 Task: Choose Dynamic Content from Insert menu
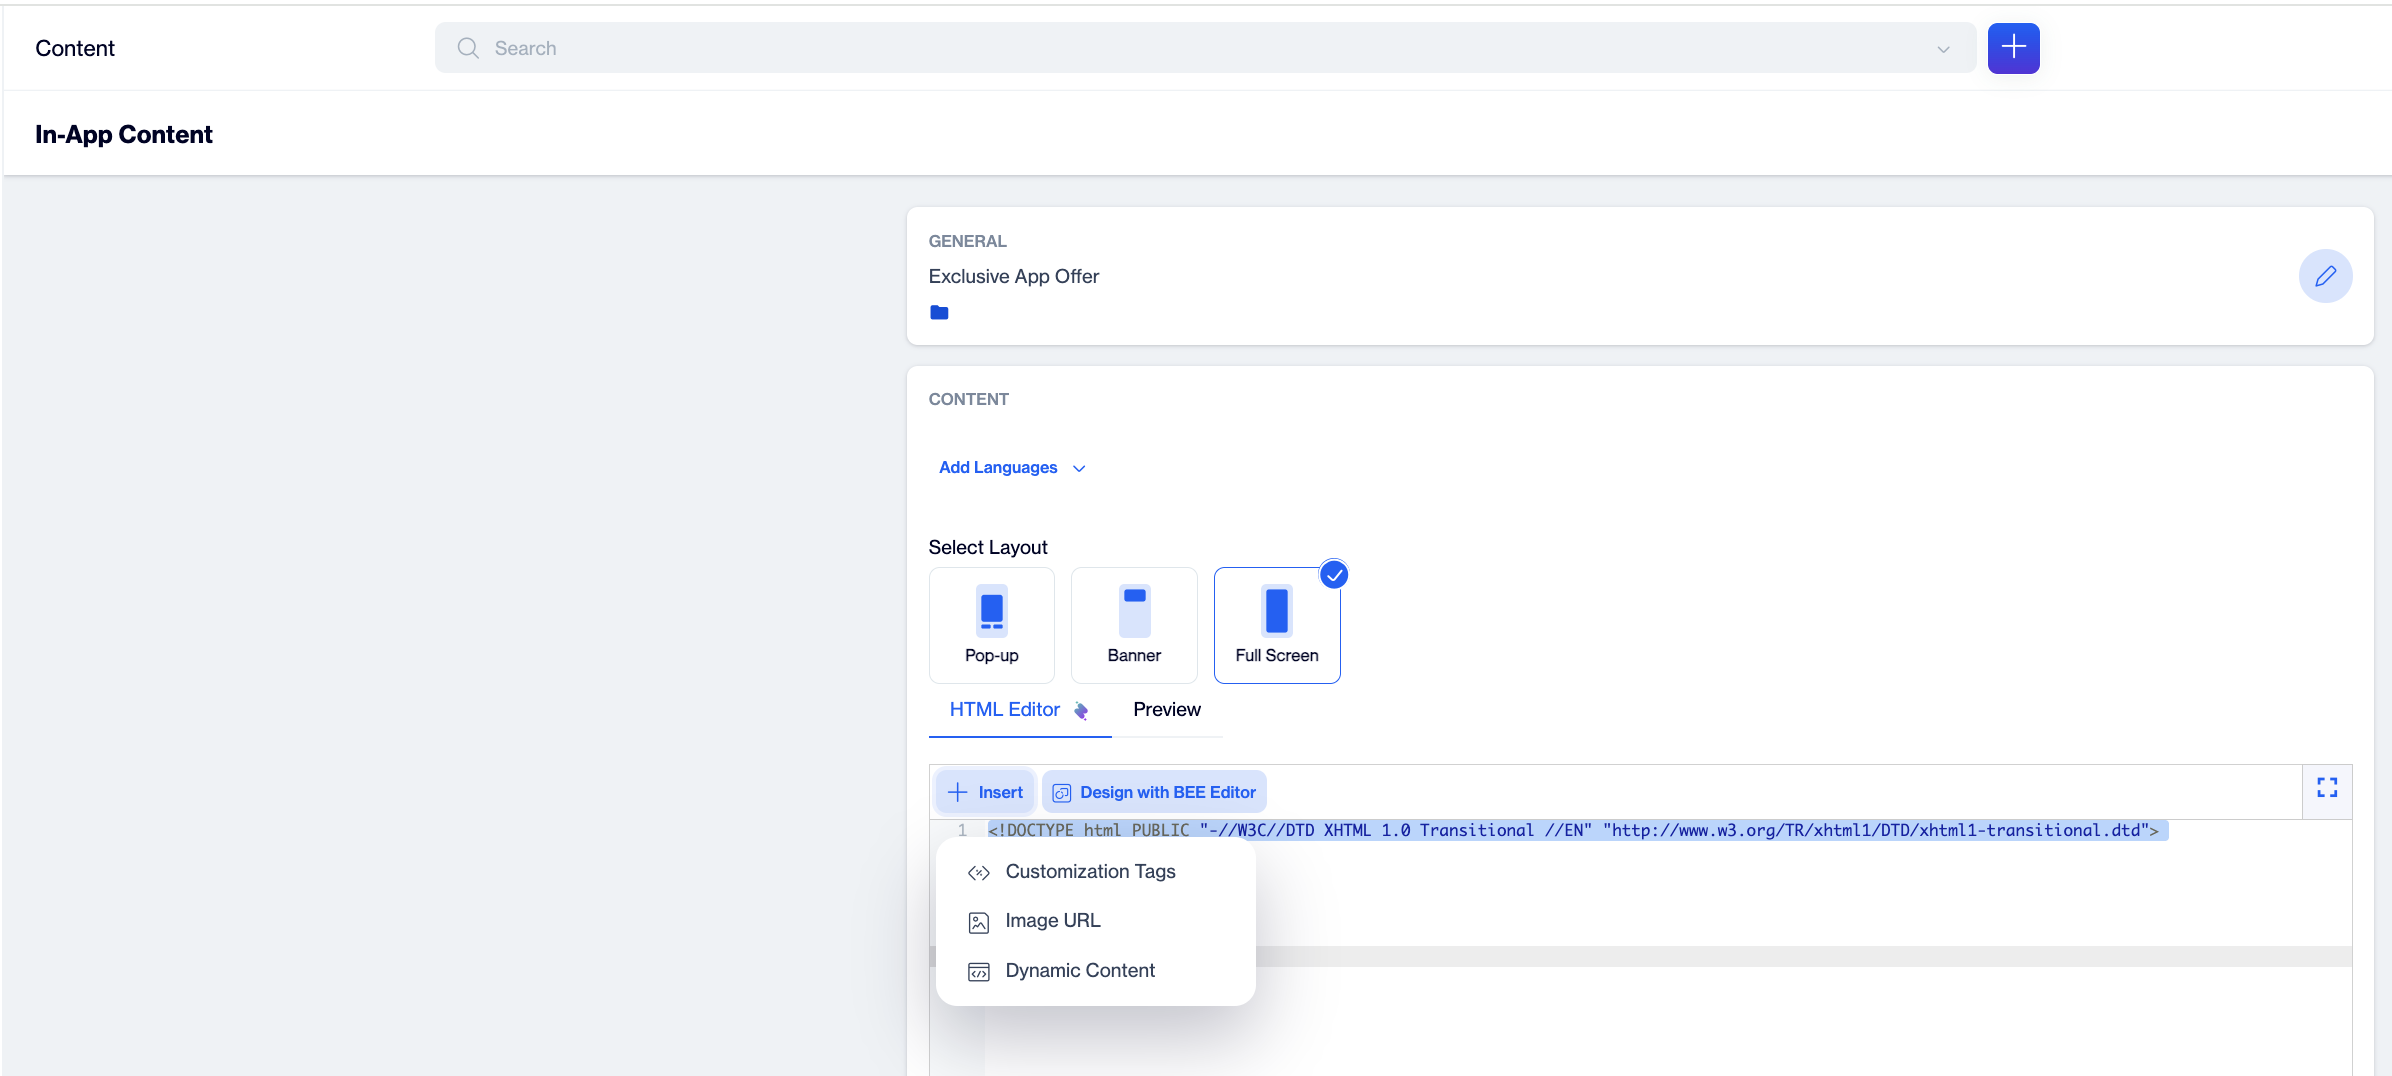click(1095, 971)
